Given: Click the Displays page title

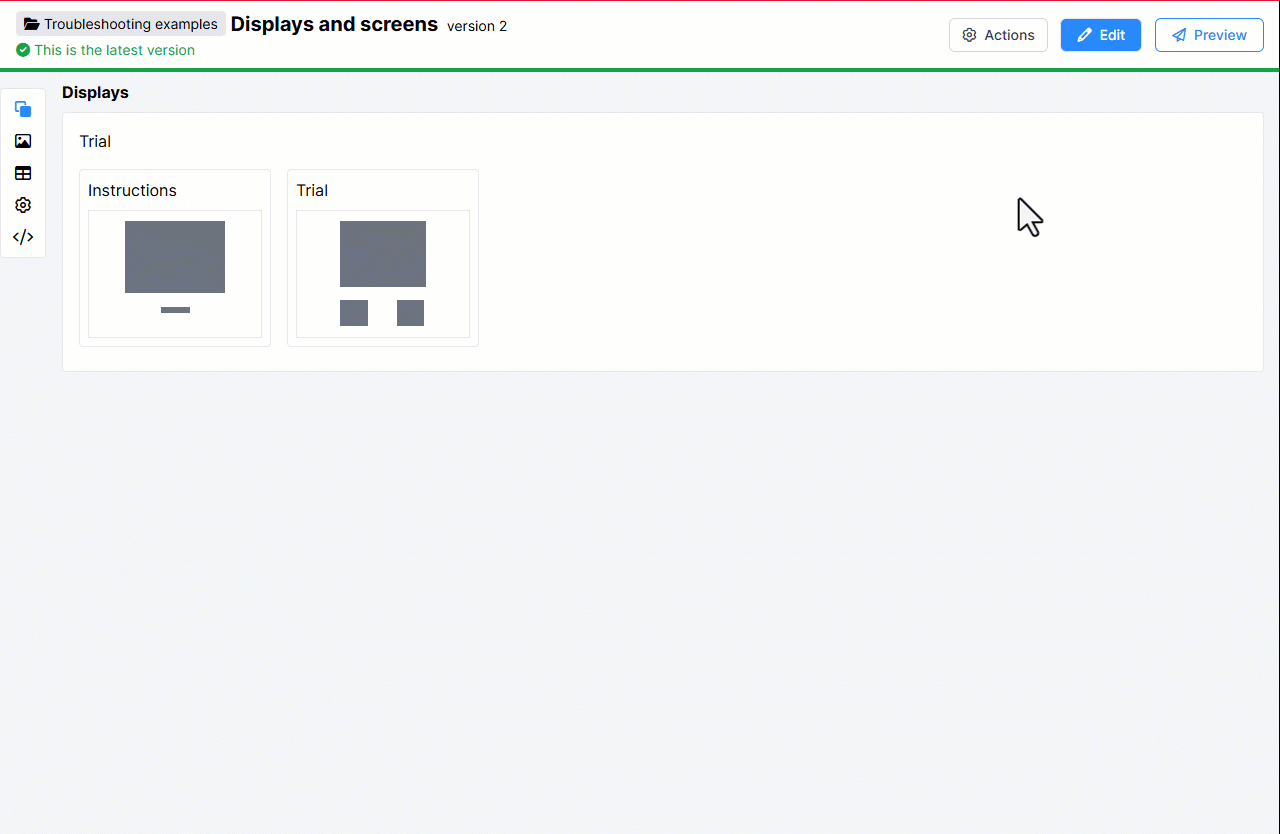Looking at the screenshot, I should (95, 92).
